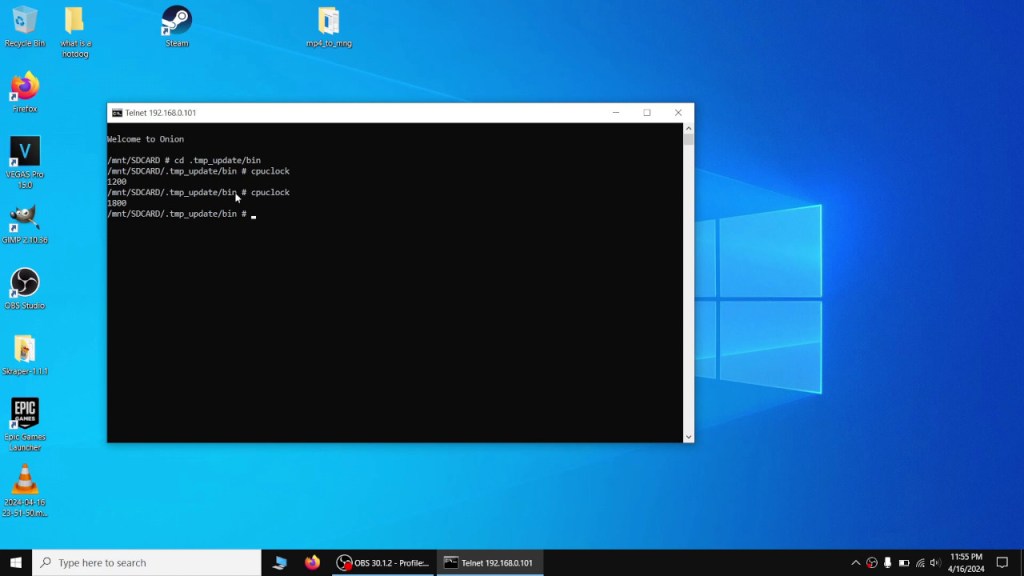Viewport: 1024px width, 576px height.
Task: Expand hidden icons in the system tray
Action: click(856, 562)
